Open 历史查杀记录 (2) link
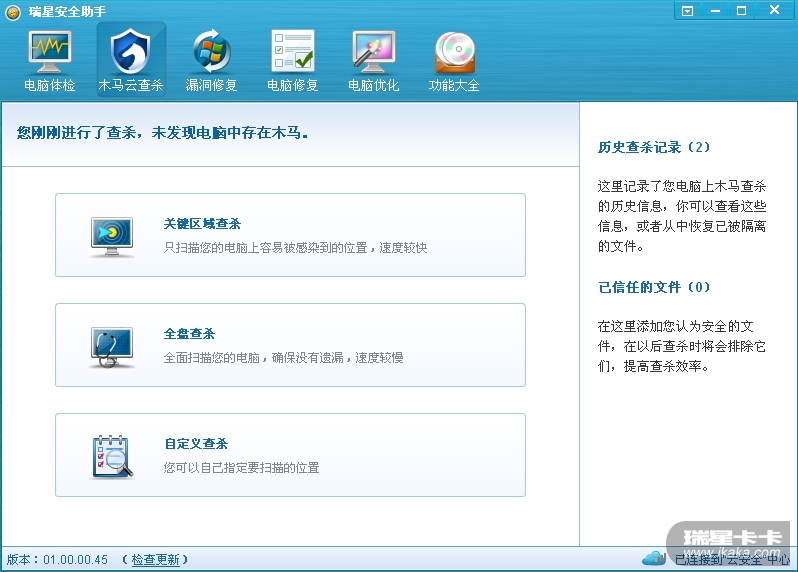 (654, 148)
